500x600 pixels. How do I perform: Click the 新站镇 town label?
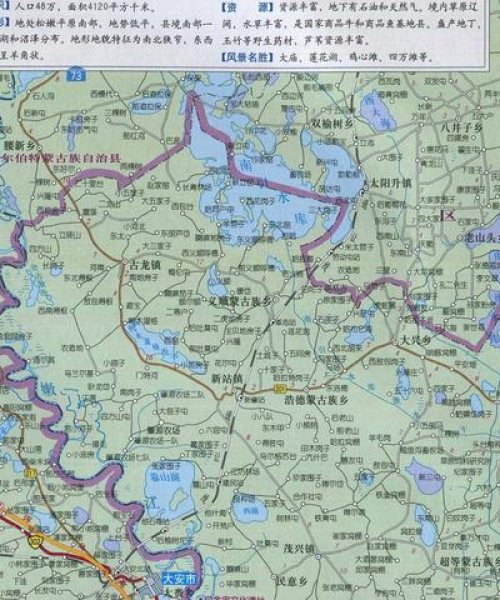pos(227,378)
